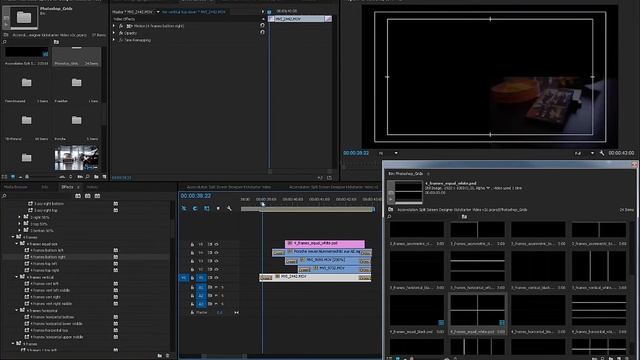Click delete custom item icon in Effects panel

[x=167, y=356]
